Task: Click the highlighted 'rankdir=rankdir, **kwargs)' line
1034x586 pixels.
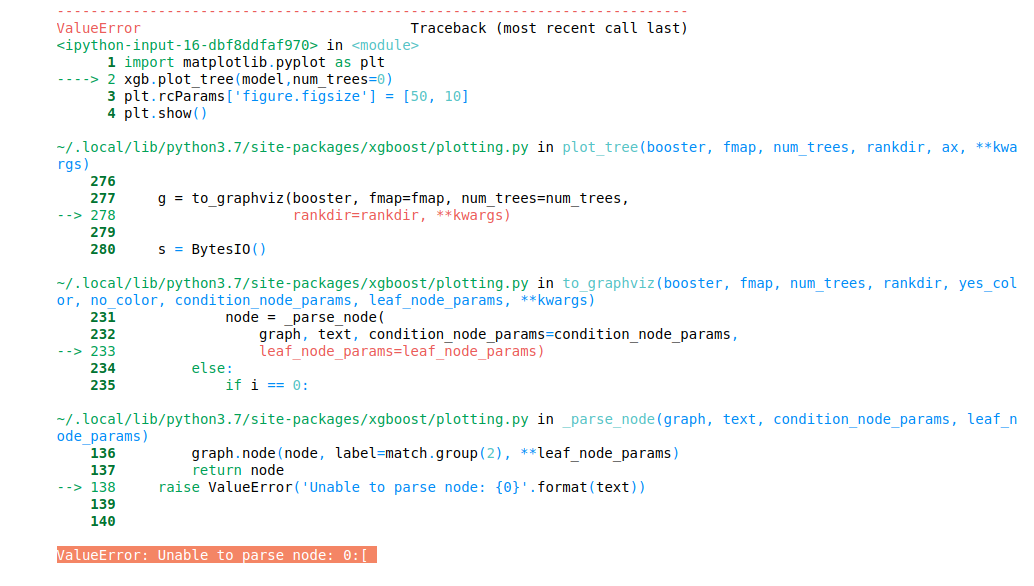Action: [402, 215]
